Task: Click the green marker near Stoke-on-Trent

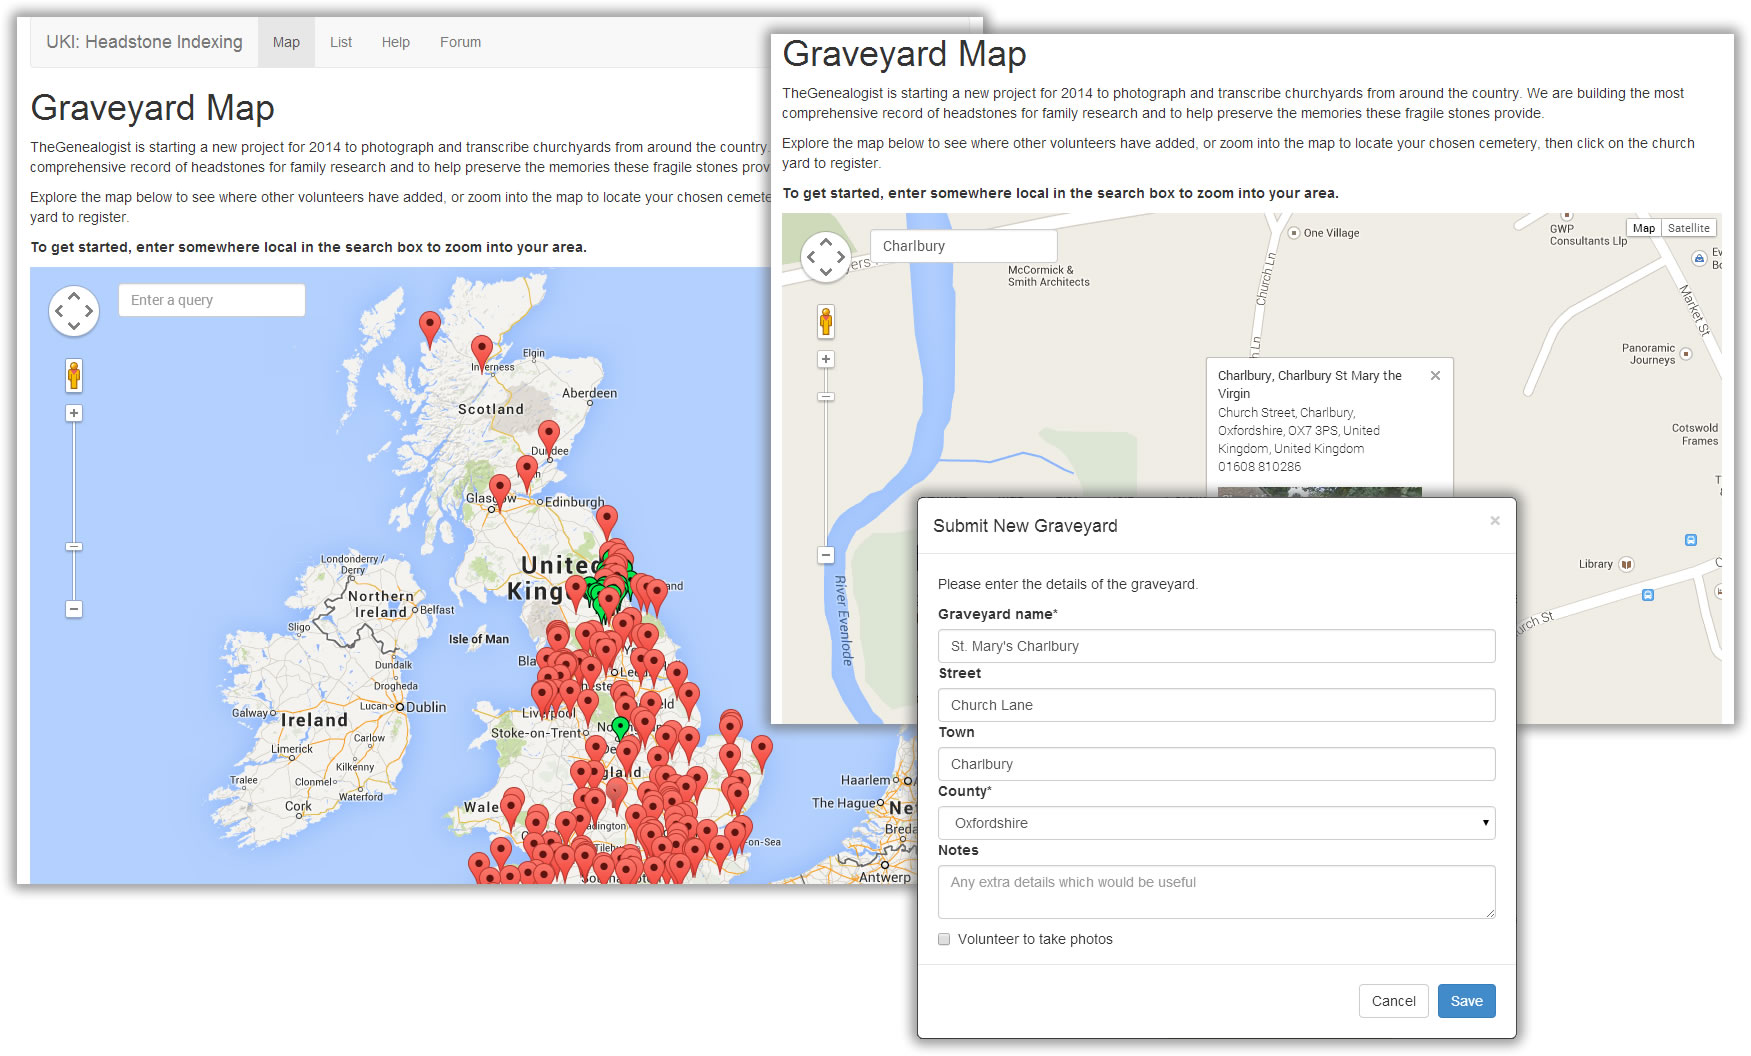Action: coord(620,728)
